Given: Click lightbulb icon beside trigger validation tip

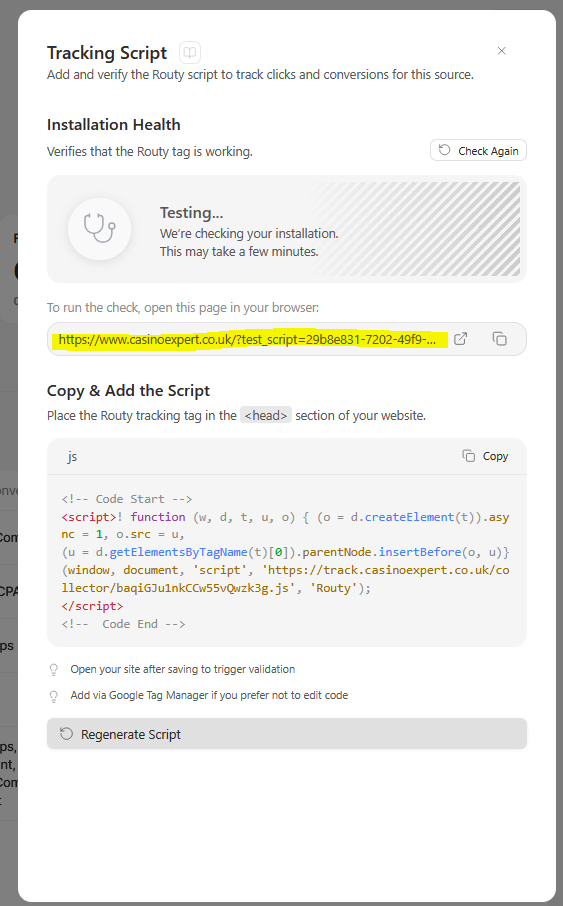Looking at the screenshot, I should (54, 670).
